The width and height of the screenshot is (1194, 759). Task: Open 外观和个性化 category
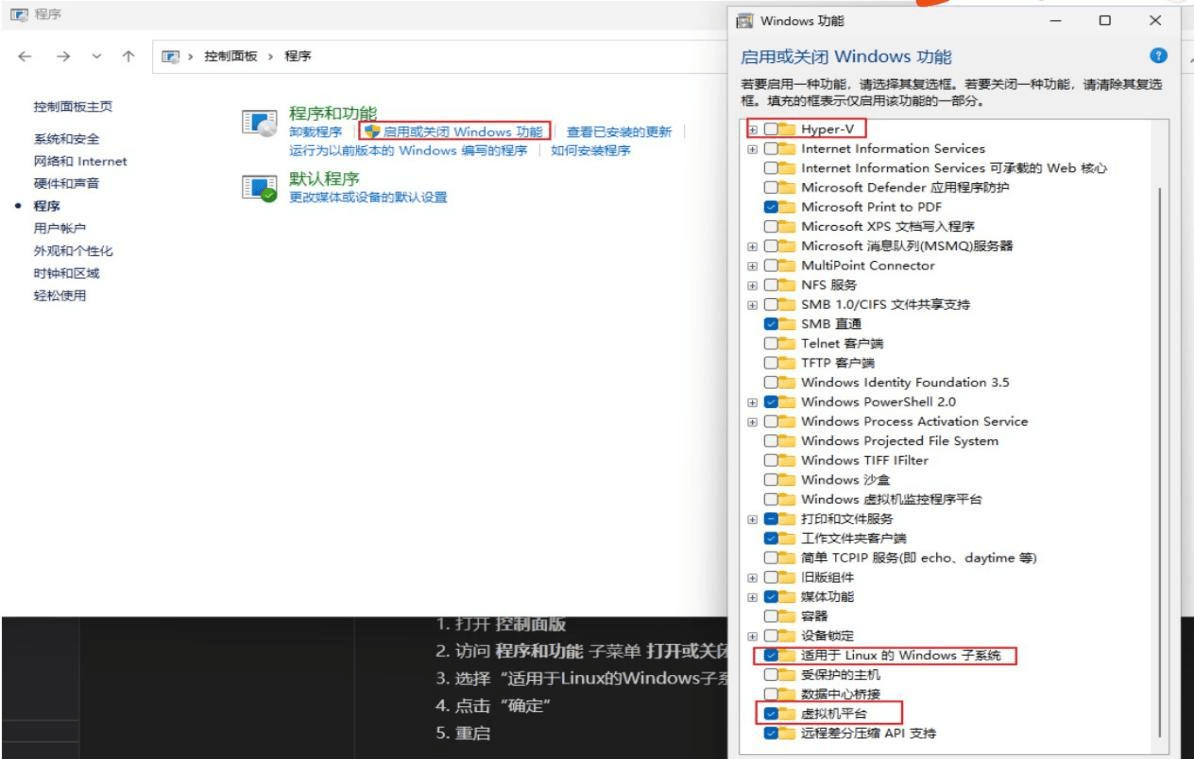pyautogui.click(x=73, y=250)
